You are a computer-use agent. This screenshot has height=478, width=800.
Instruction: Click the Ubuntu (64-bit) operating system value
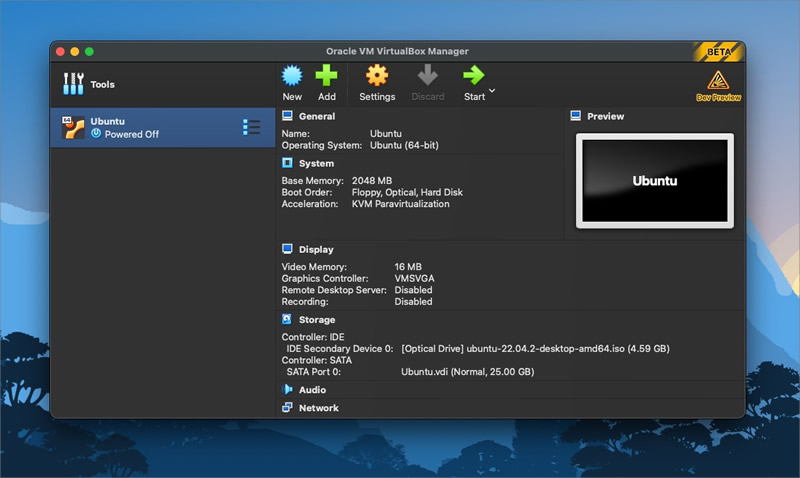404,145
